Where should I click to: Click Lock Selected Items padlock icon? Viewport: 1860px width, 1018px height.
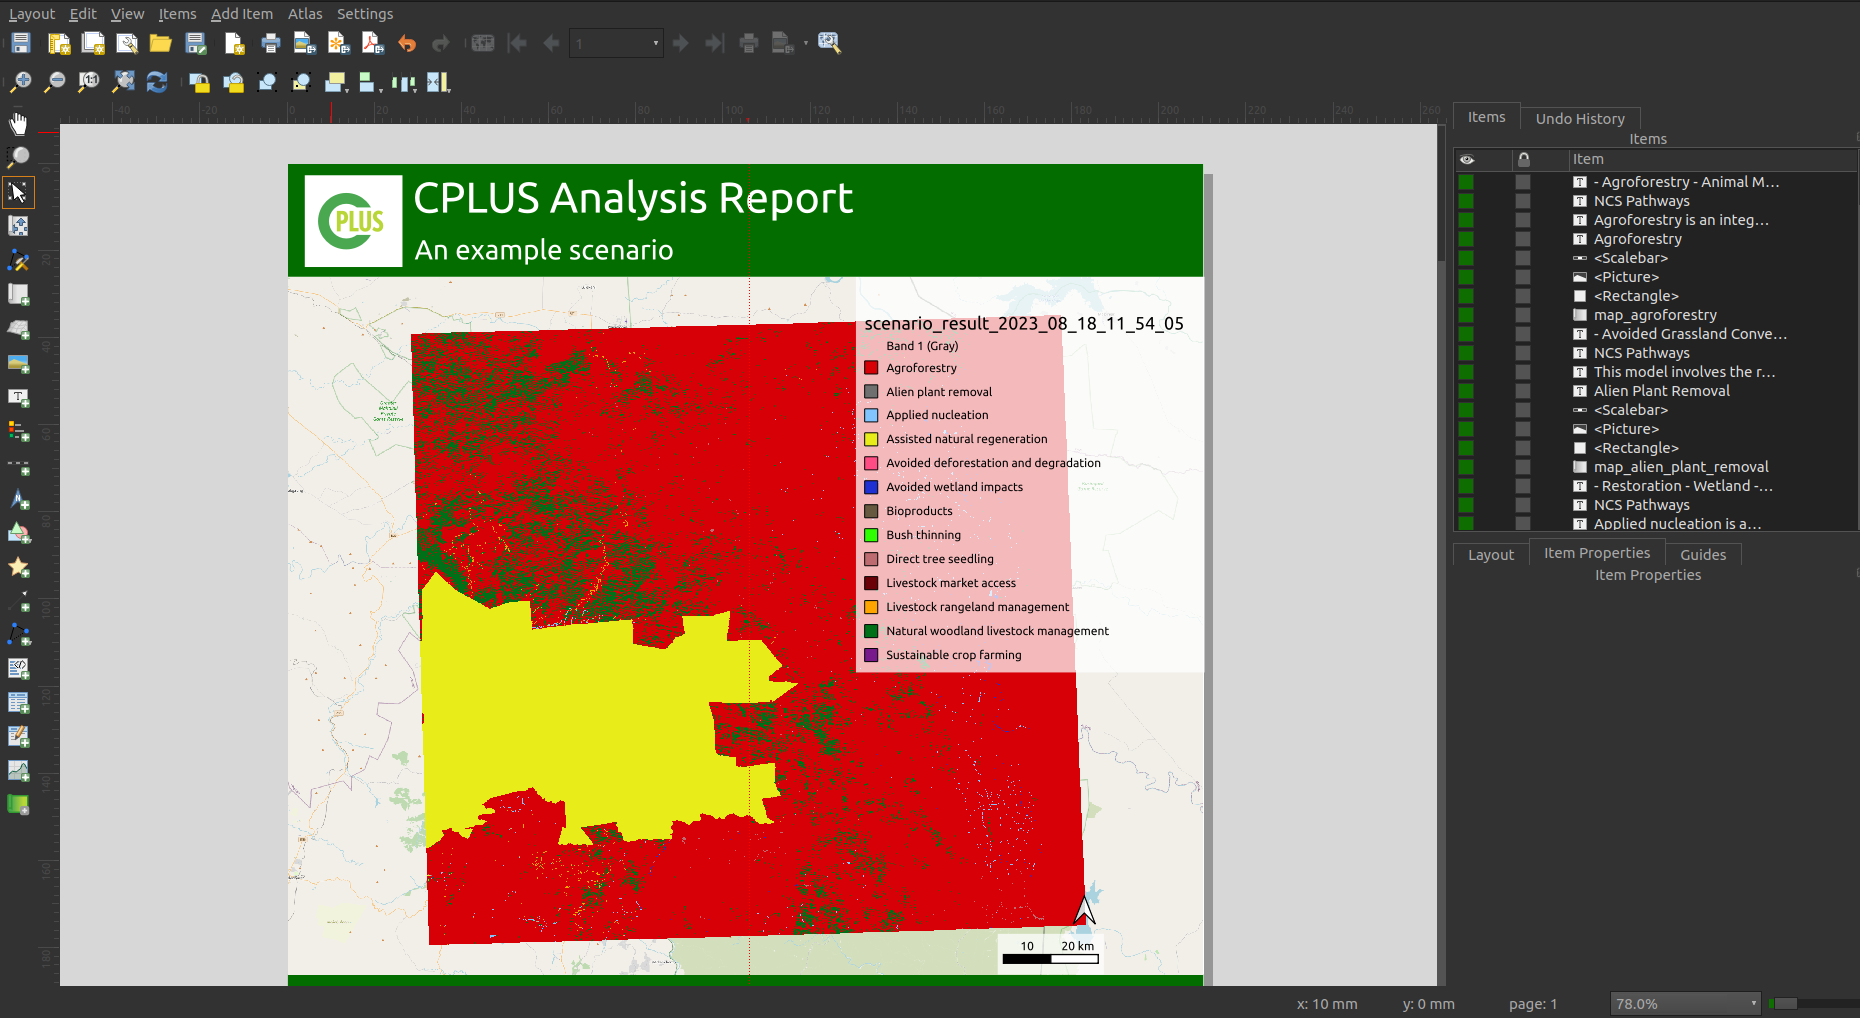[x=199, y=82]
